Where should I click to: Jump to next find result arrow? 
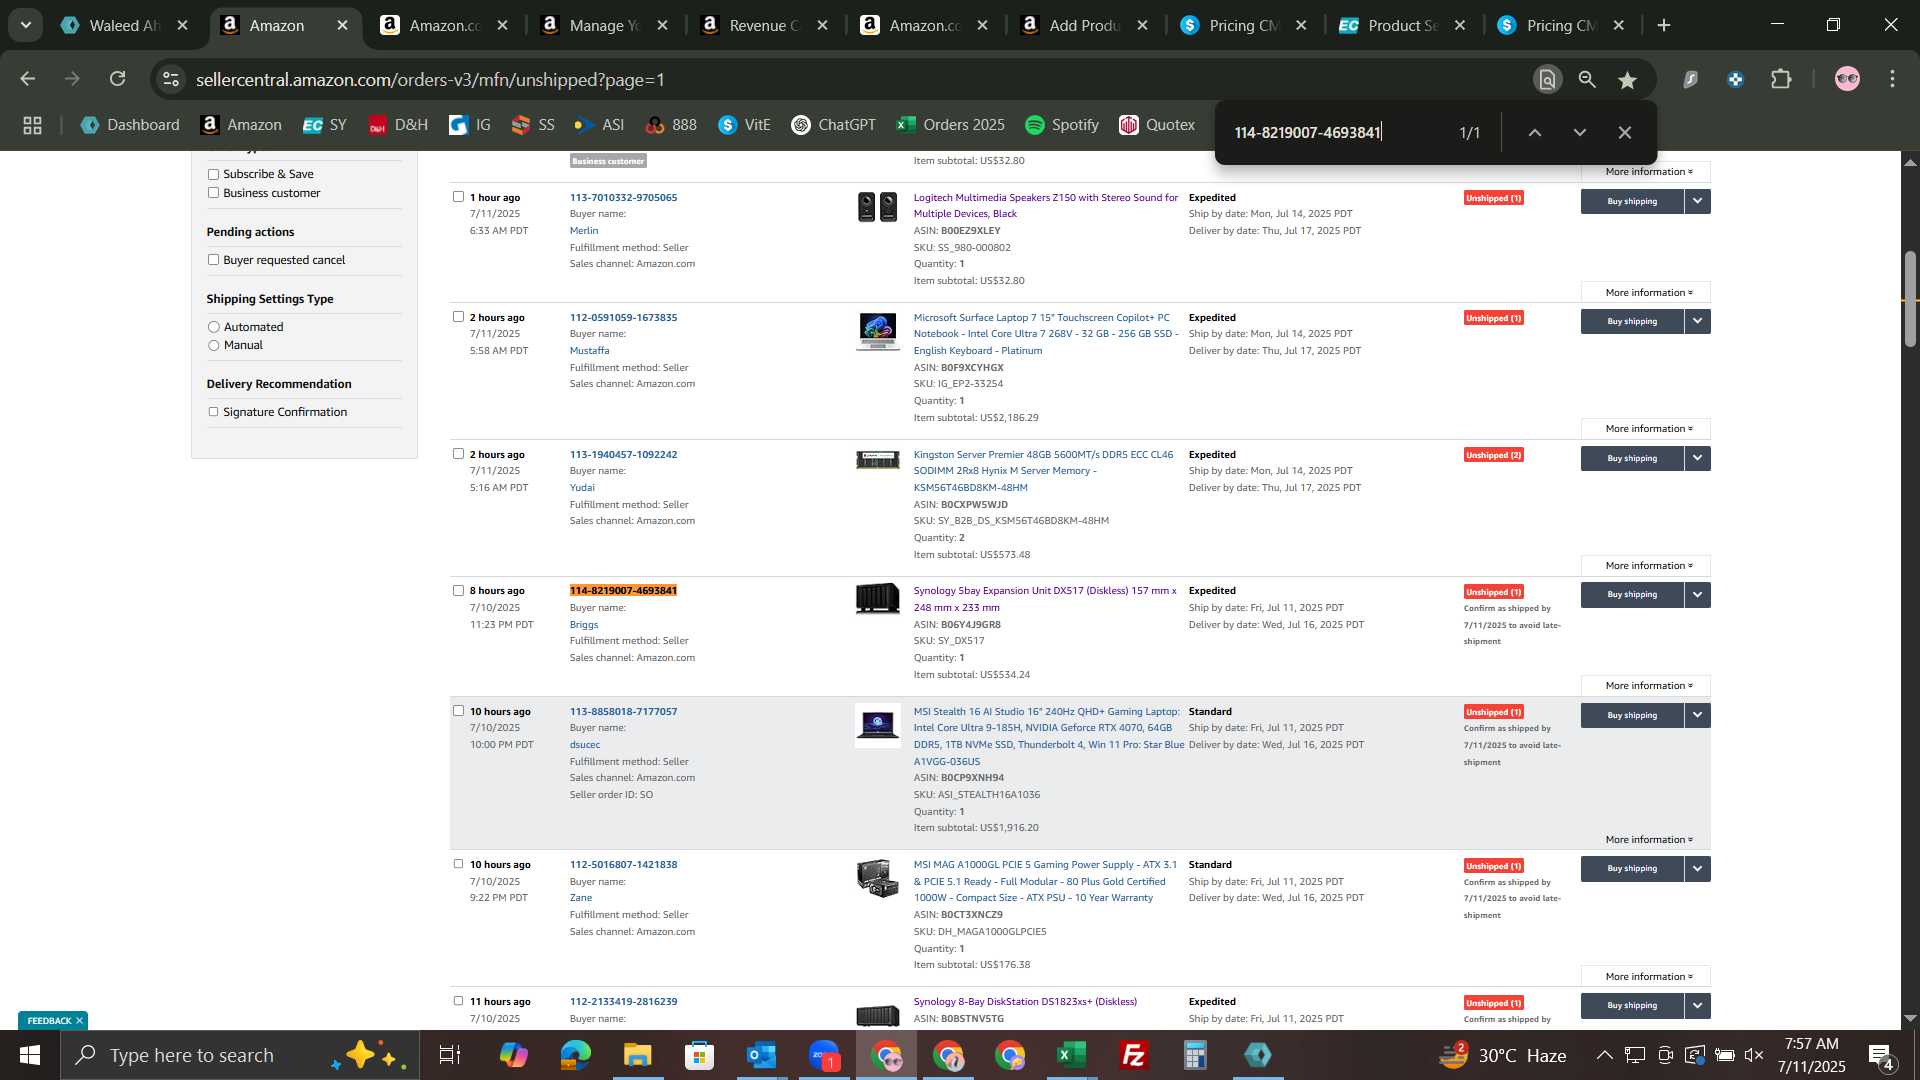(x=1579, y=132)
